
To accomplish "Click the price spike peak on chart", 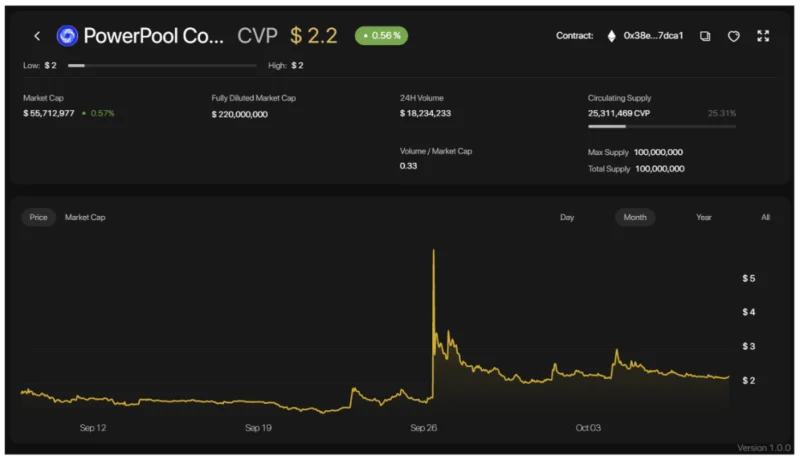I will [x=434, y=250].
